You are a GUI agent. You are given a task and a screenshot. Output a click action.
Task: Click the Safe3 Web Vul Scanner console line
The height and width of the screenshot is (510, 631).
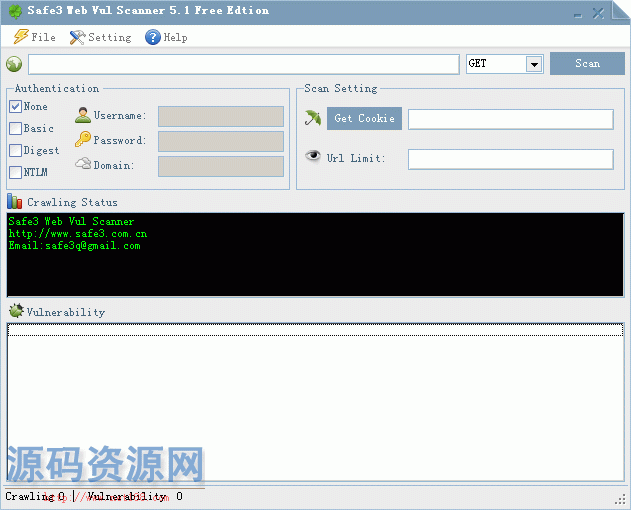pyautogui.click(x=71, y=221)
